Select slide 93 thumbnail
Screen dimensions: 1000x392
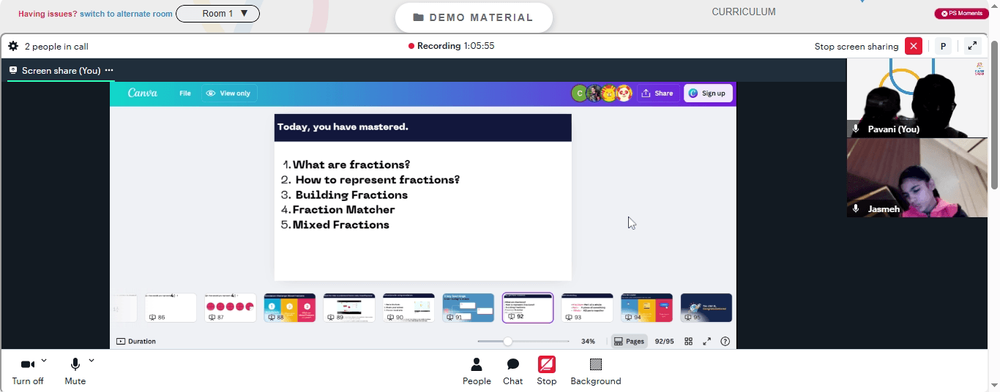click(587, 308)
